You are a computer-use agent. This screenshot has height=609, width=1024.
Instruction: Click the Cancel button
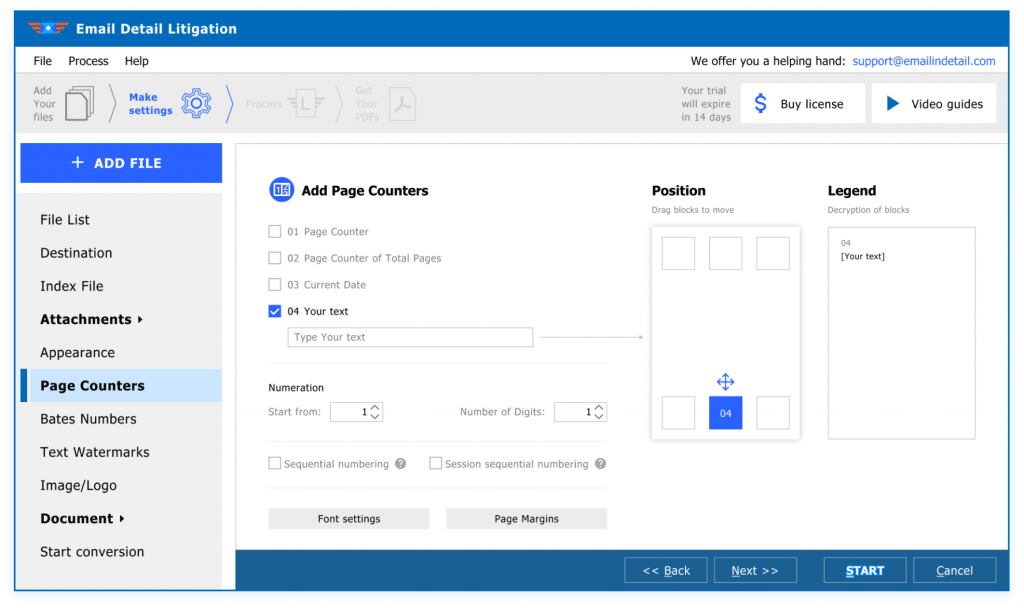click(954, 570)
